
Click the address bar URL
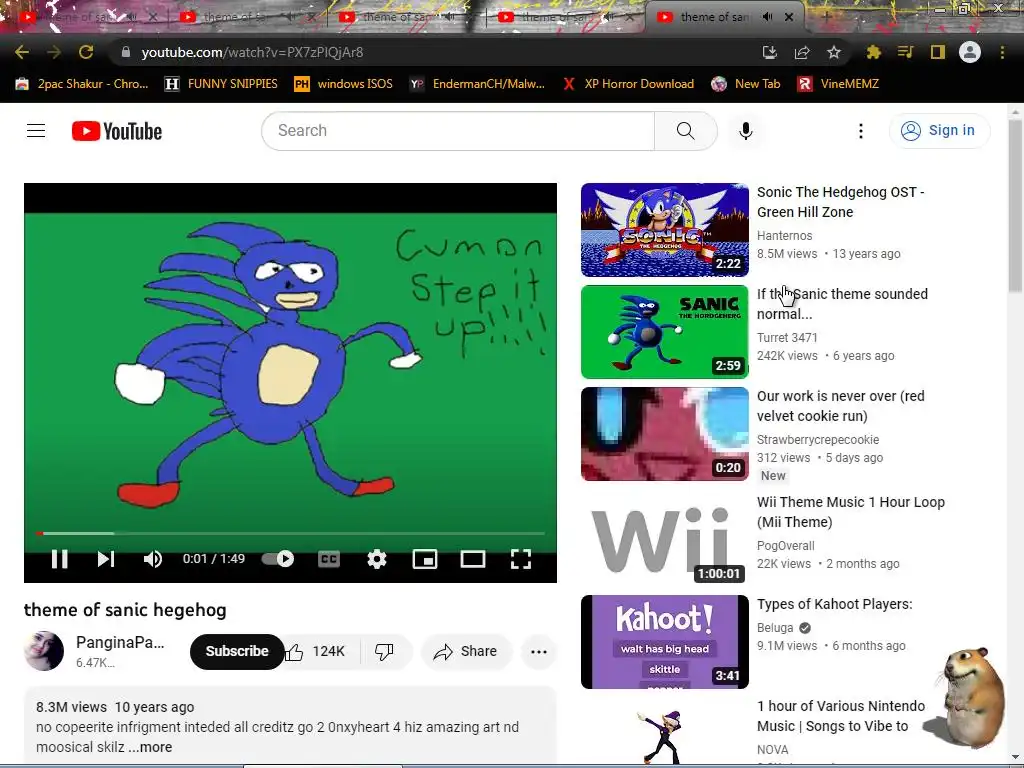coord(252,52)
